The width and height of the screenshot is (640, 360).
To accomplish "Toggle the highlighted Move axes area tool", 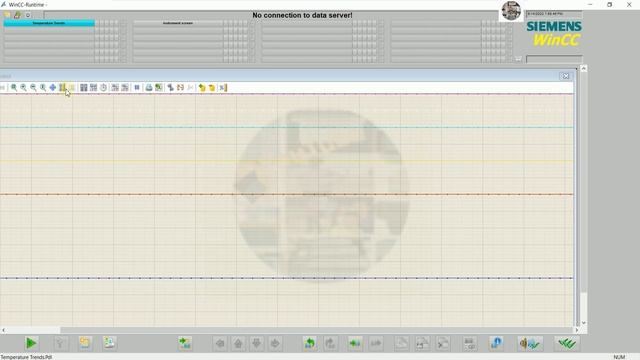I will tap(62, 87).
